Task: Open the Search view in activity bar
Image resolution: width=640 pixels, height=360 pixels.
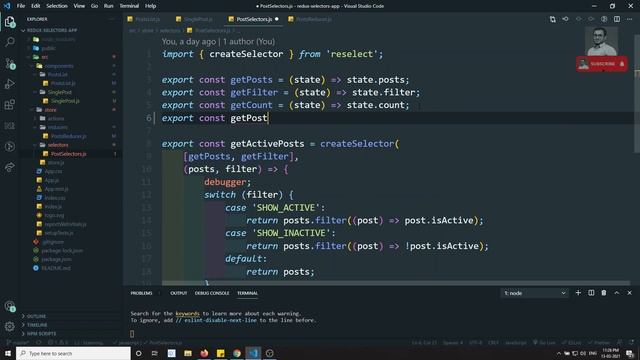Action: [10, 42]
